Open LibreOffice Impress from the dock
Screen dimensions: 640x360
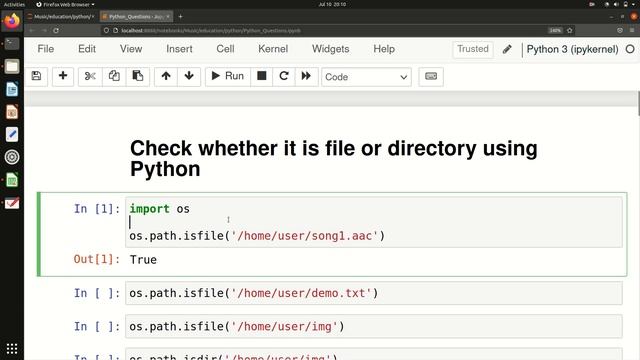click(x=12, y=111)
